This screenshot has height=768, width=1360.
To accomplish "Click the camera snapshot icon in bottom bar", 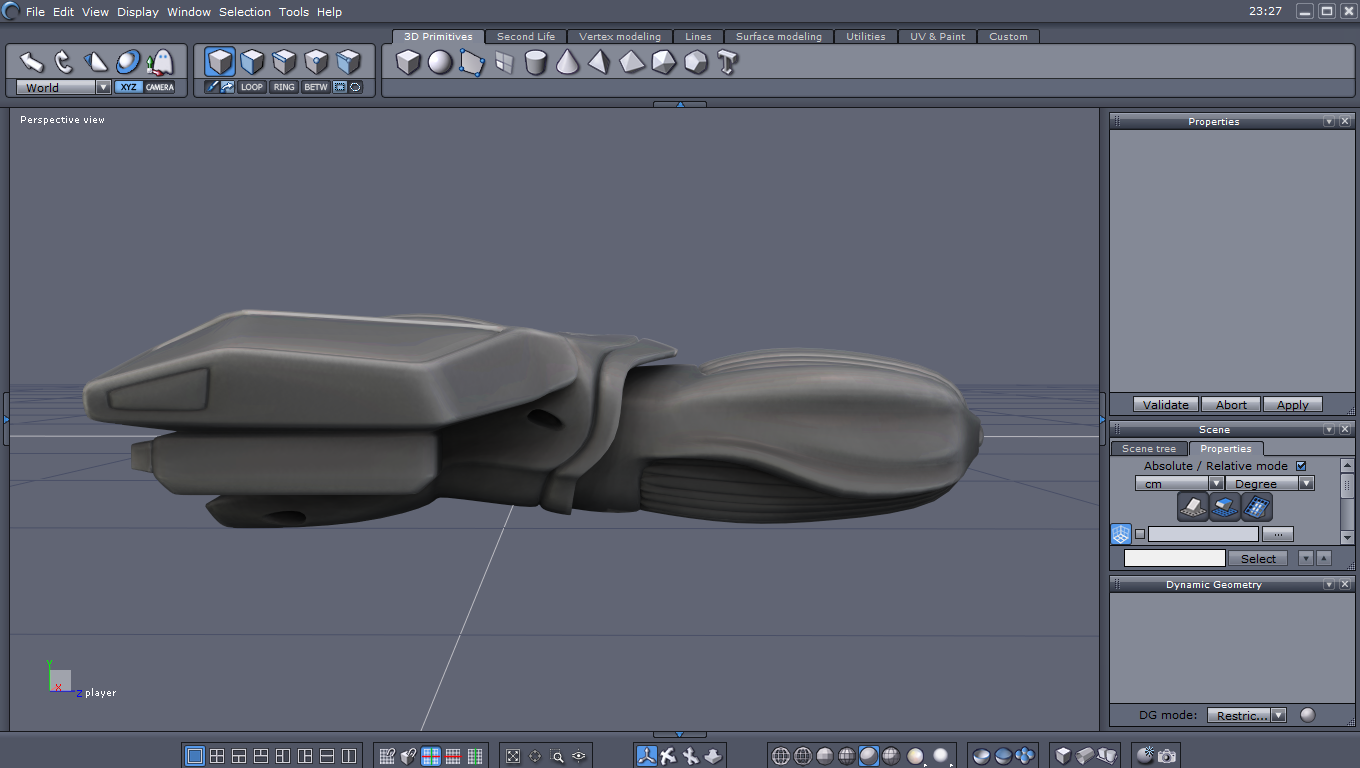I will [x=1167, y=756].
